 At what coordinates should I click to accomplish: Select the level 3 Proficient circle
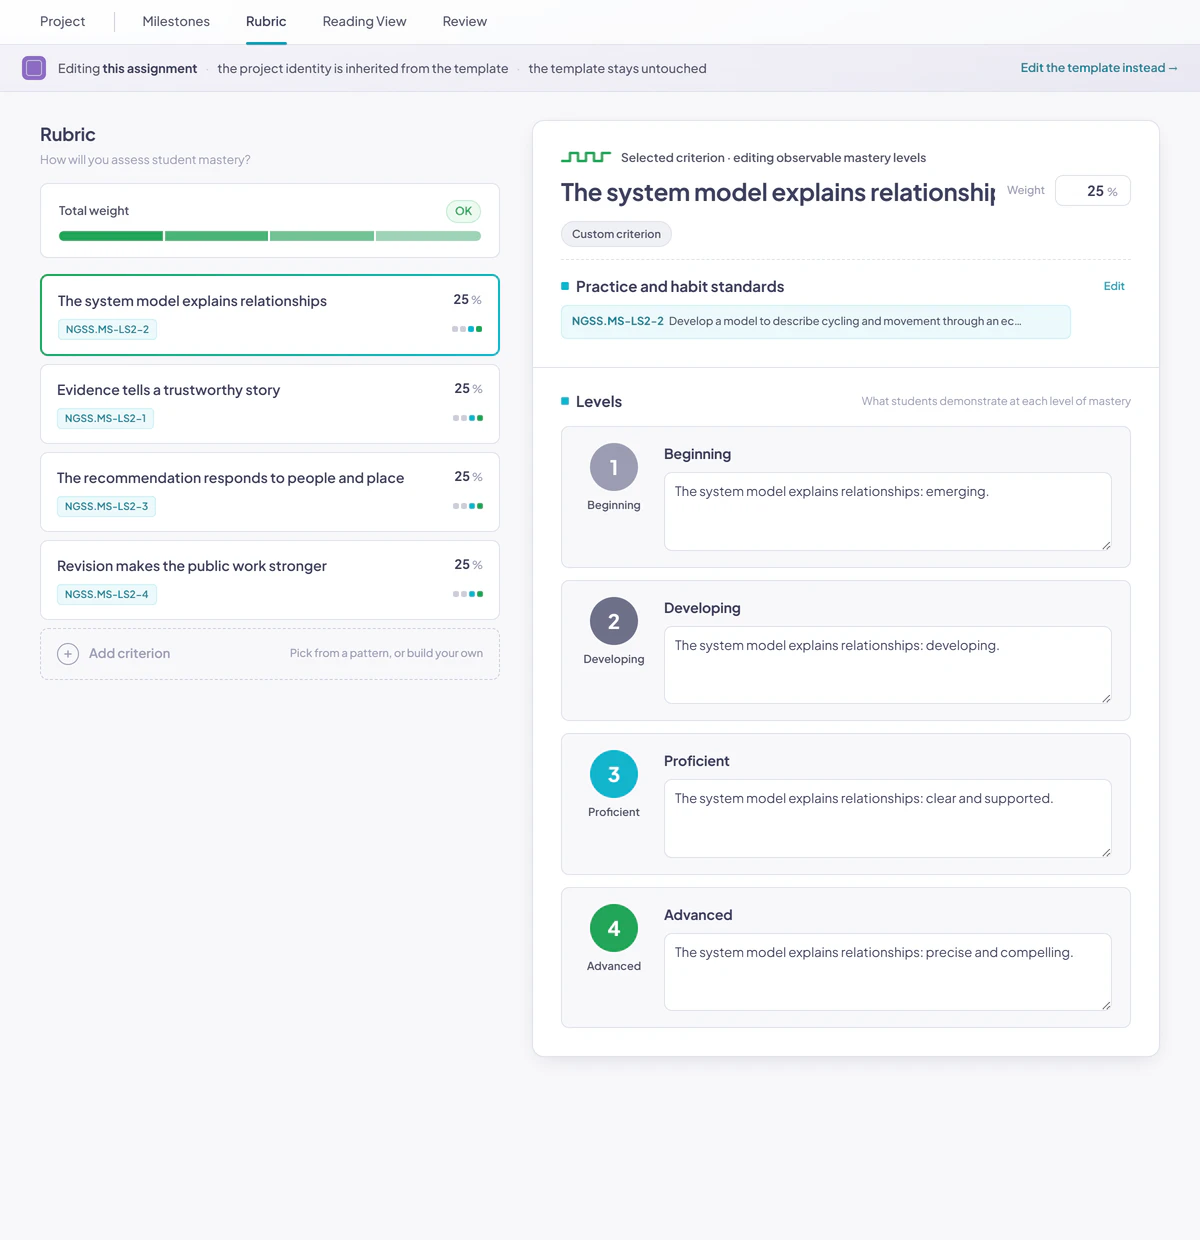(x=614, y=774)
